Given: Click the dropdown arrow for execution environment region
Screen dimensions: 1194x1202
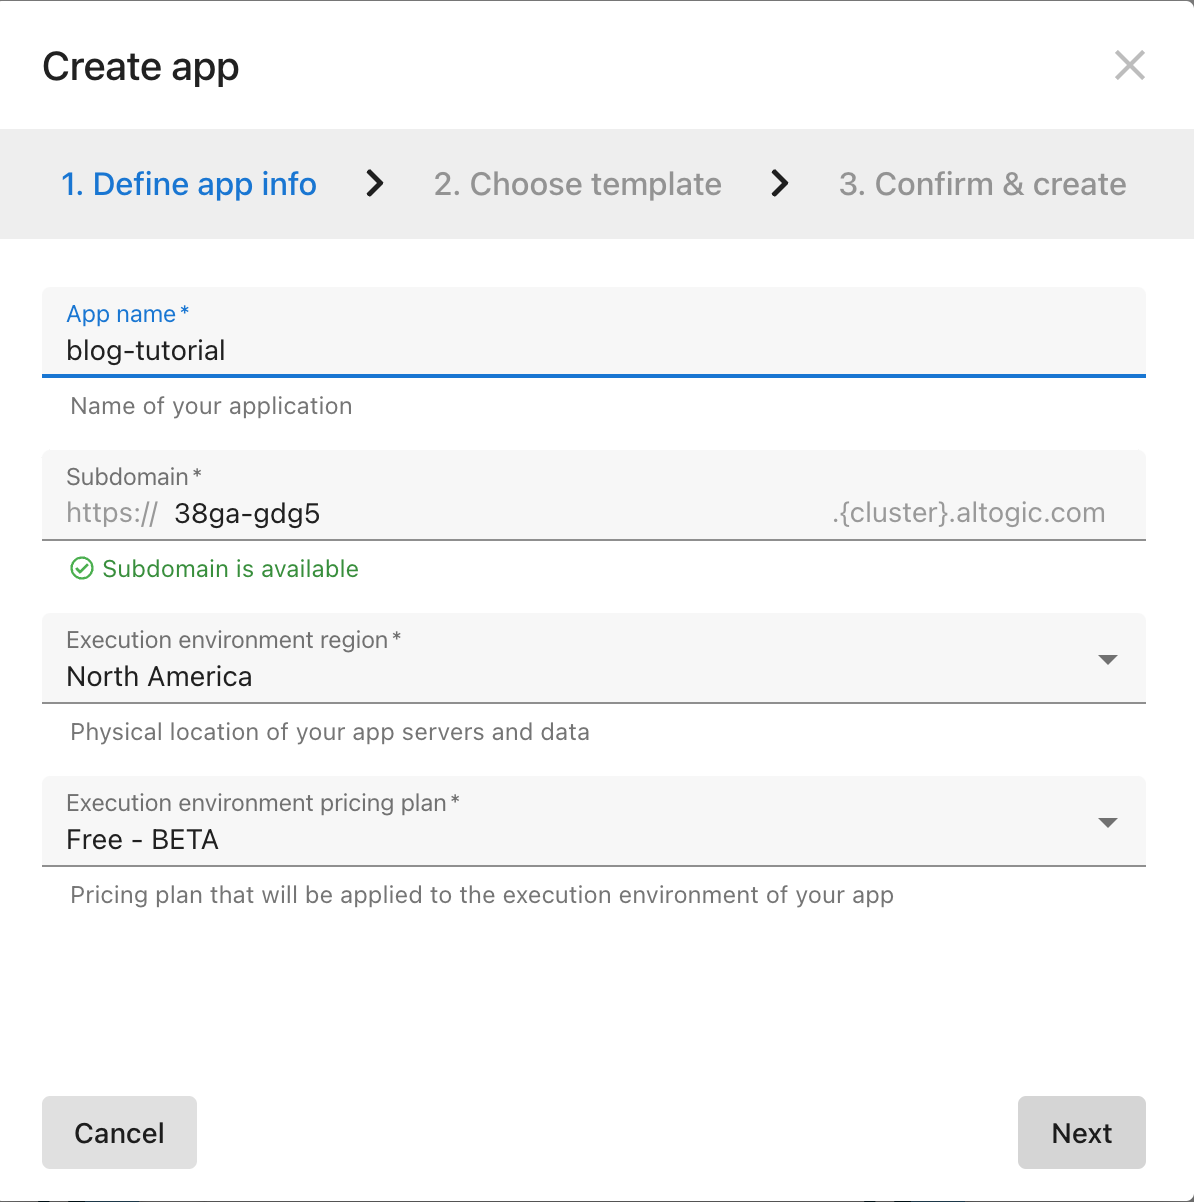Looking at the screenshot, I should 1108,659.
